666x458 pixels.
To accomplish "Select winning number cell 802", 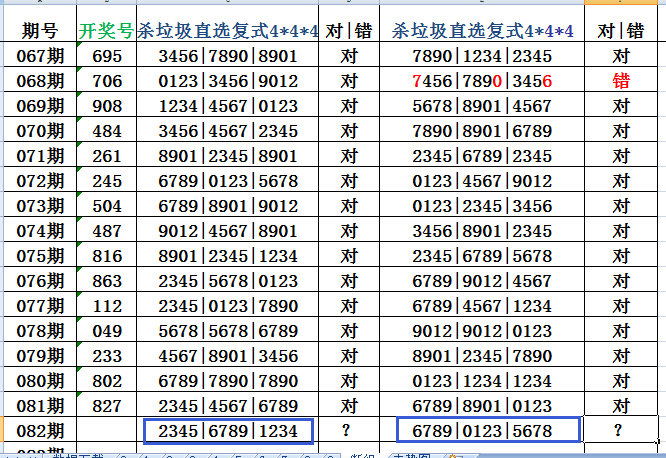I will tap(107, 381).
